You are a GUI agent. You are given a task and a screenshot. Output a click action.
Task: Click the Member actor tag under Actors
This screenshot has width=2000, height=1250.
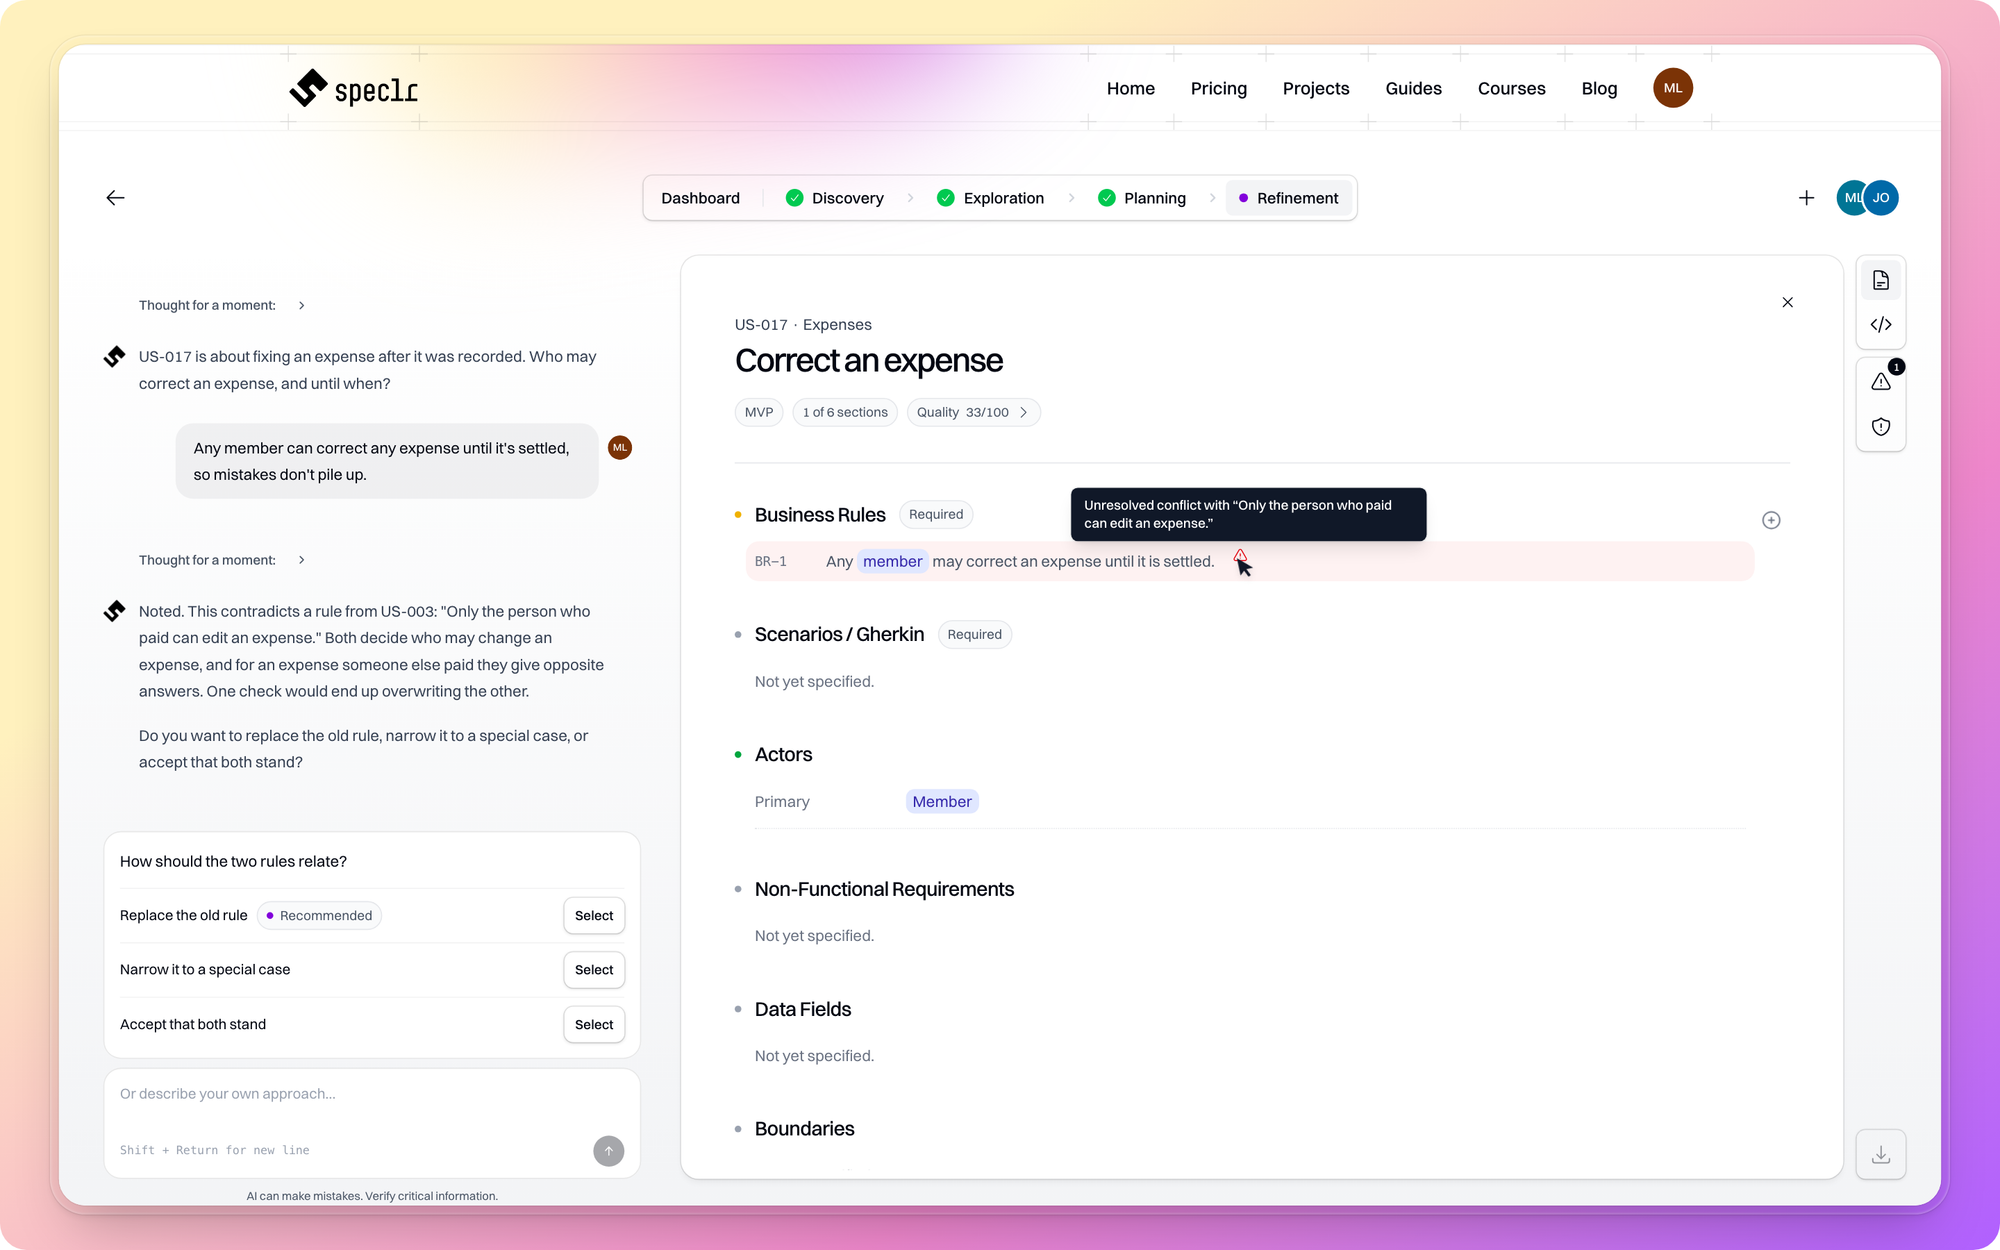click(942, 801)
